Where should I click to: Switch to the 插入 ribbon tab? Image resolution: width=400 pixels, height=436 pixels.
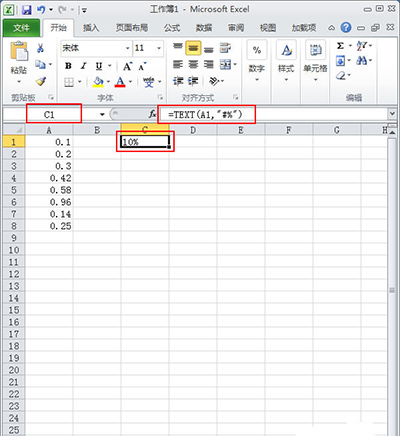click(x=91, y=28)
